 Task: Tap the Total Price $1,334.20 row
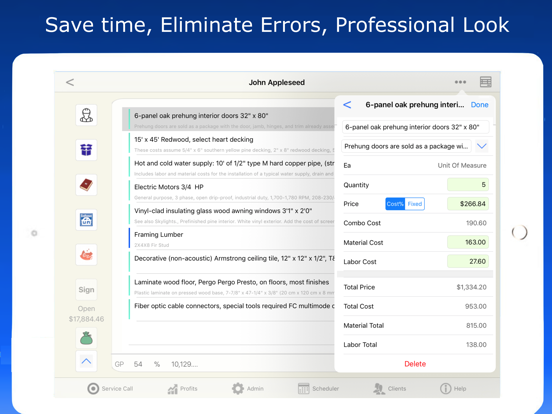[415, 287]
